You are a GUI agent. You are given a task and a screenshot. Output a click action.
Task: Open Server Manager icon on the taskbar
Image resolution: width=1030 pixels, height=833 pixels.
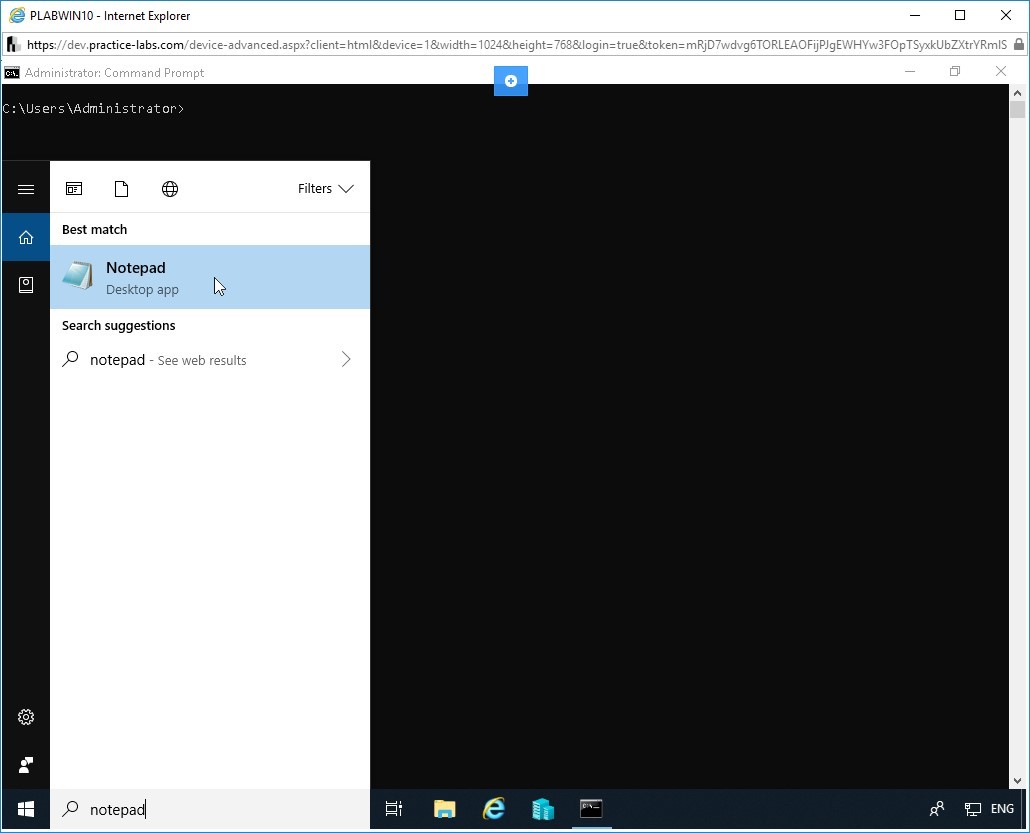[543, 809]
